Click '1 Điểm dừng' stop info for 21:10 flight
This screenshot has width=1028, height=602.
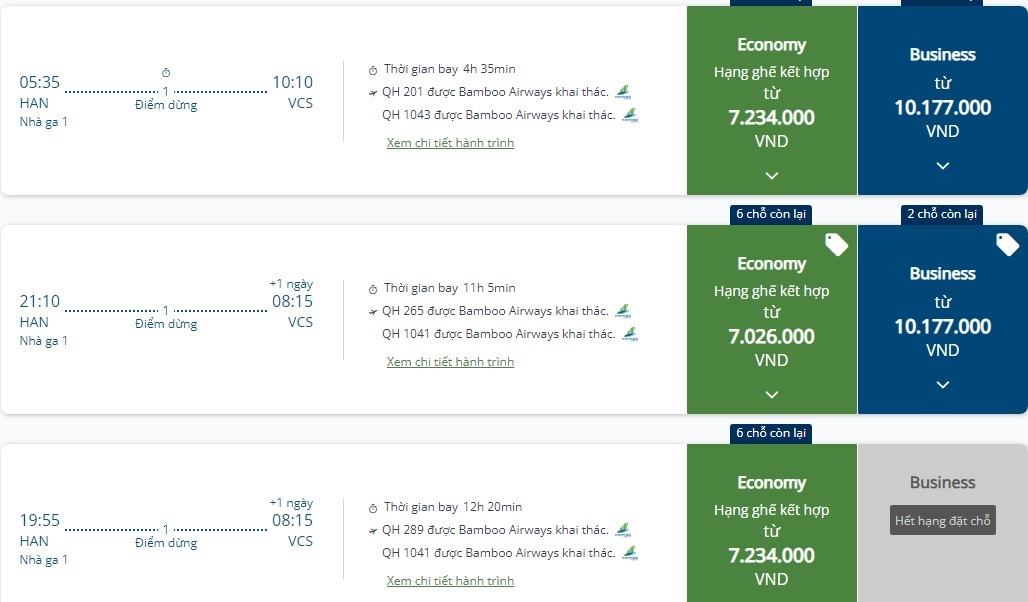[166, 317]
